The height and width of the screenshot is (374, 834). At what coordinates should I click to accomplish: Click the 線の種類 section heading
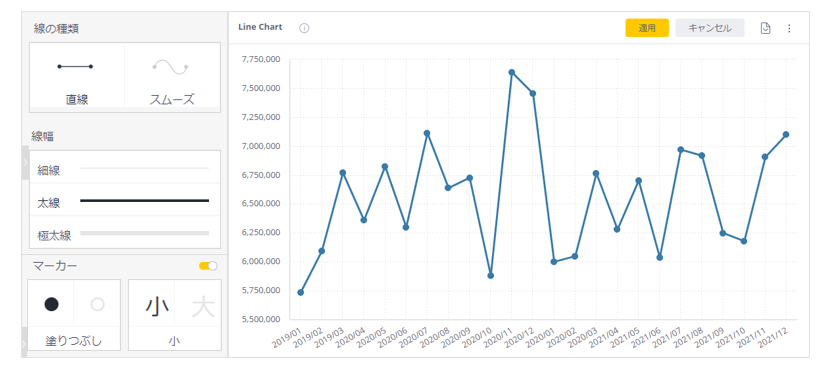click(x=56, y=29)
